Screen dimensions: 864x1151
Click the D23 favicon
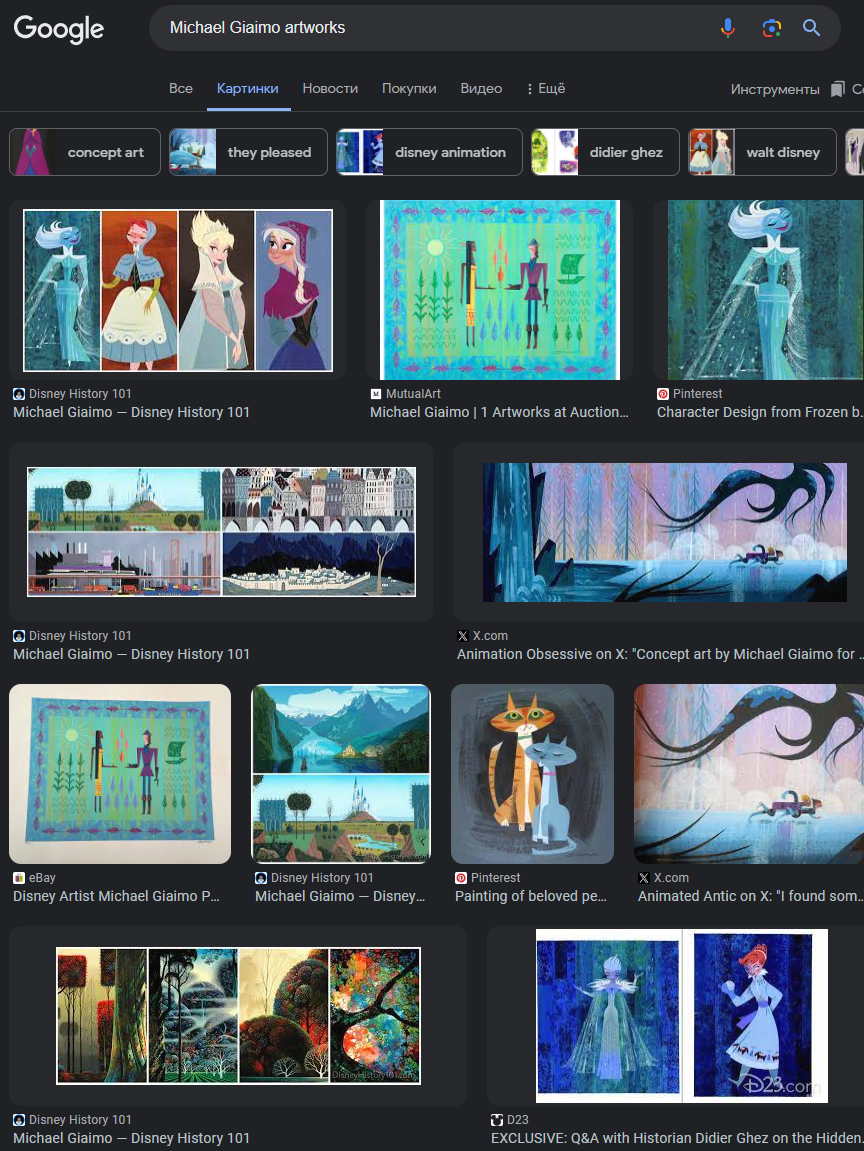(x=497, y=1120)
